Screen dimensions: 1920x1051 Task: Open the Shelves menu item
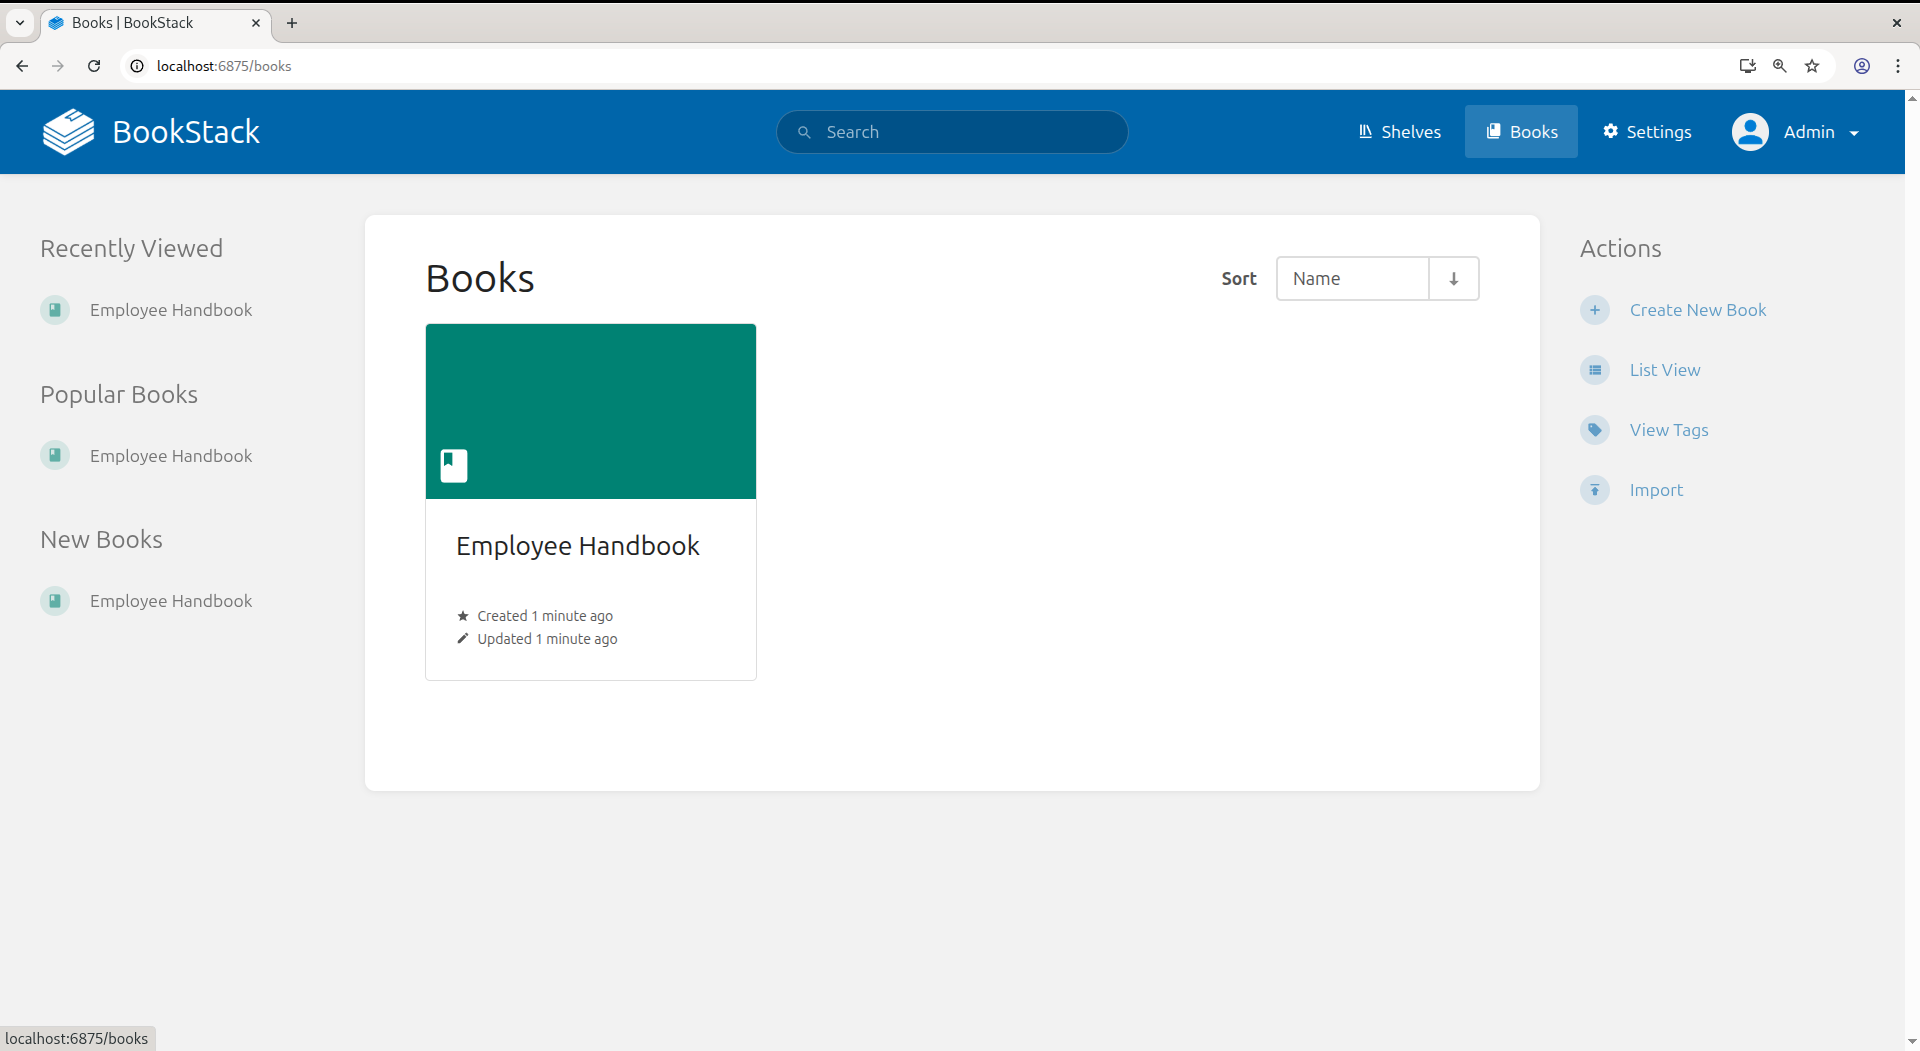tap(1399, 132)
